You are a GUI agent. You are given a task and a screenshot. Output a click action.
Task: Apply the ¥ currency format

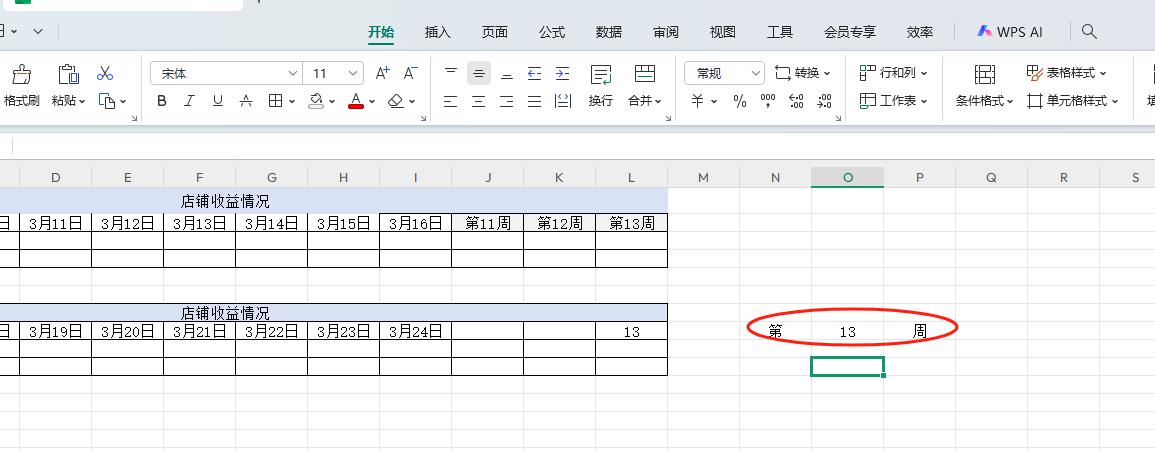(x=697, y=102)
